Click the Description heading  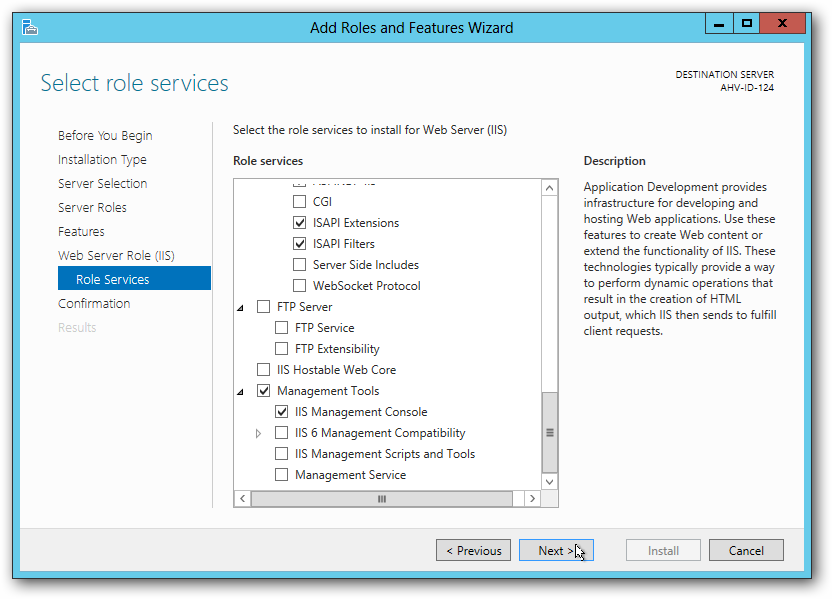click(x=614, y=161)
